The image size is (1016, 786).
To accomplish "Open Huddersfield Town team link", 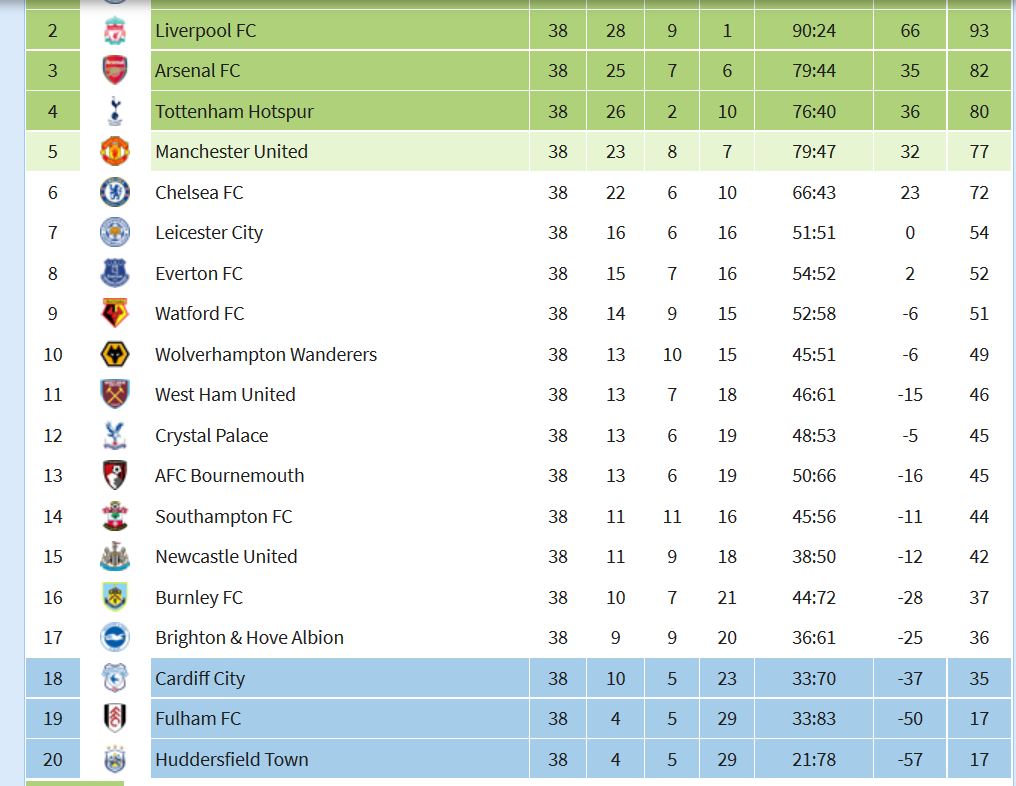I will (x=231, y=759).
